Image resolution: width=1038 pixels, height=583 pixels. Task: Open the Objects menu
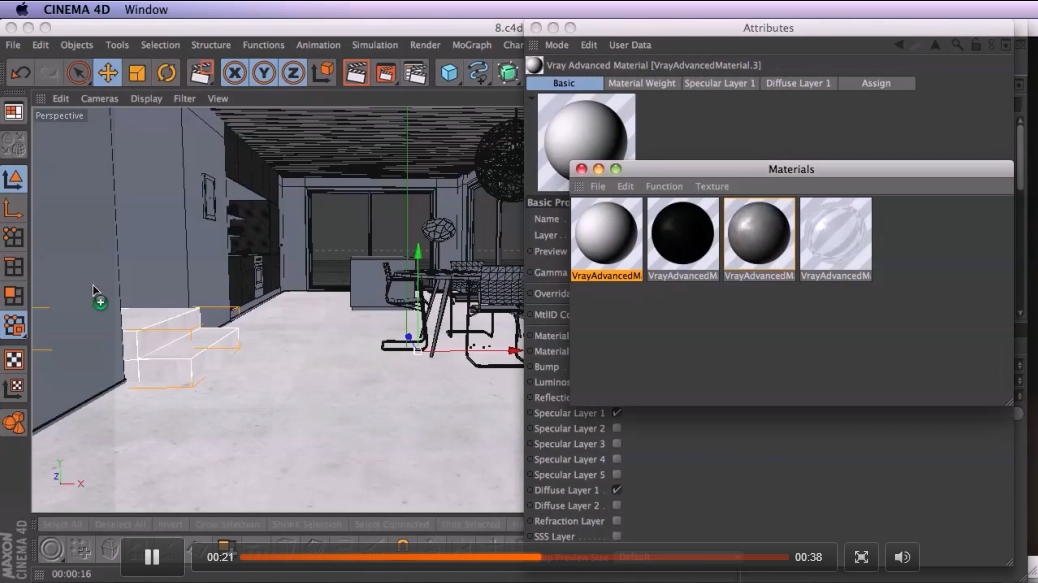77,45
